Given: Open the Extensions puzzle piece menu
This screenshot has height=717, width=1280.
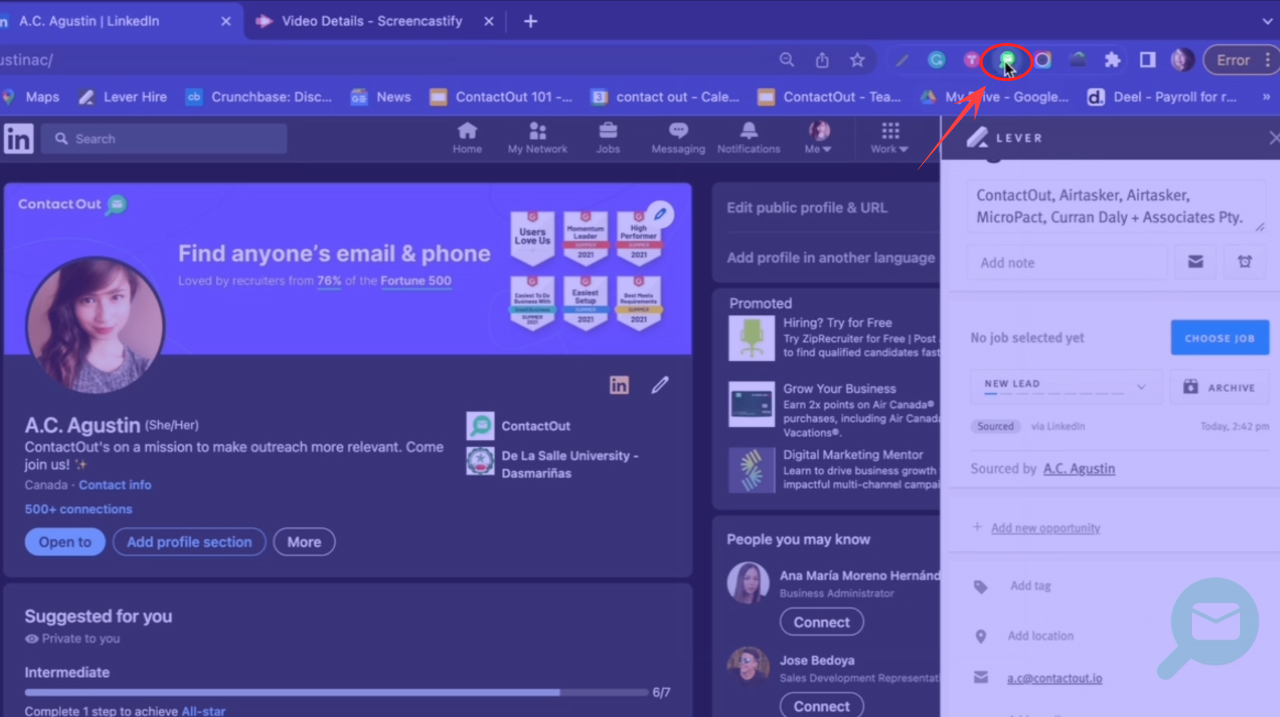Looking at the screenshot, I should 1112,60.
